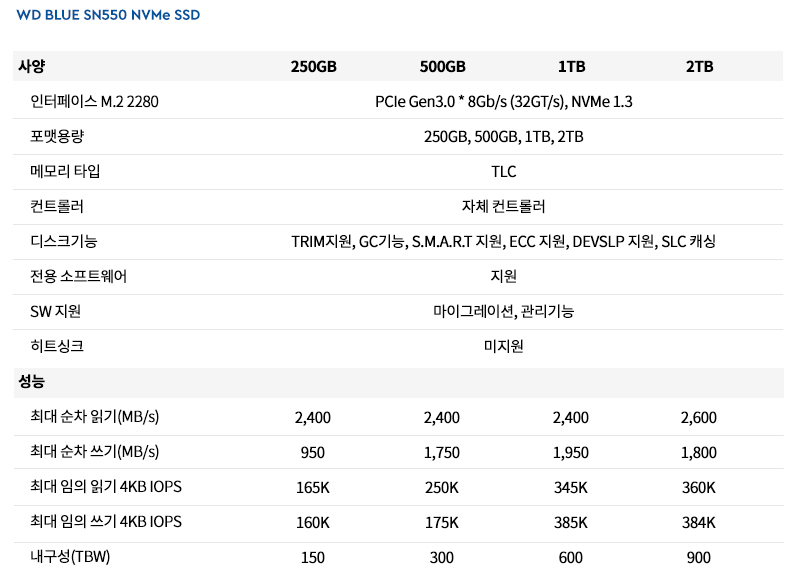Screen dimensions: 799x576
Task: Select the 2TB column header
Action: tap(699, 67)
